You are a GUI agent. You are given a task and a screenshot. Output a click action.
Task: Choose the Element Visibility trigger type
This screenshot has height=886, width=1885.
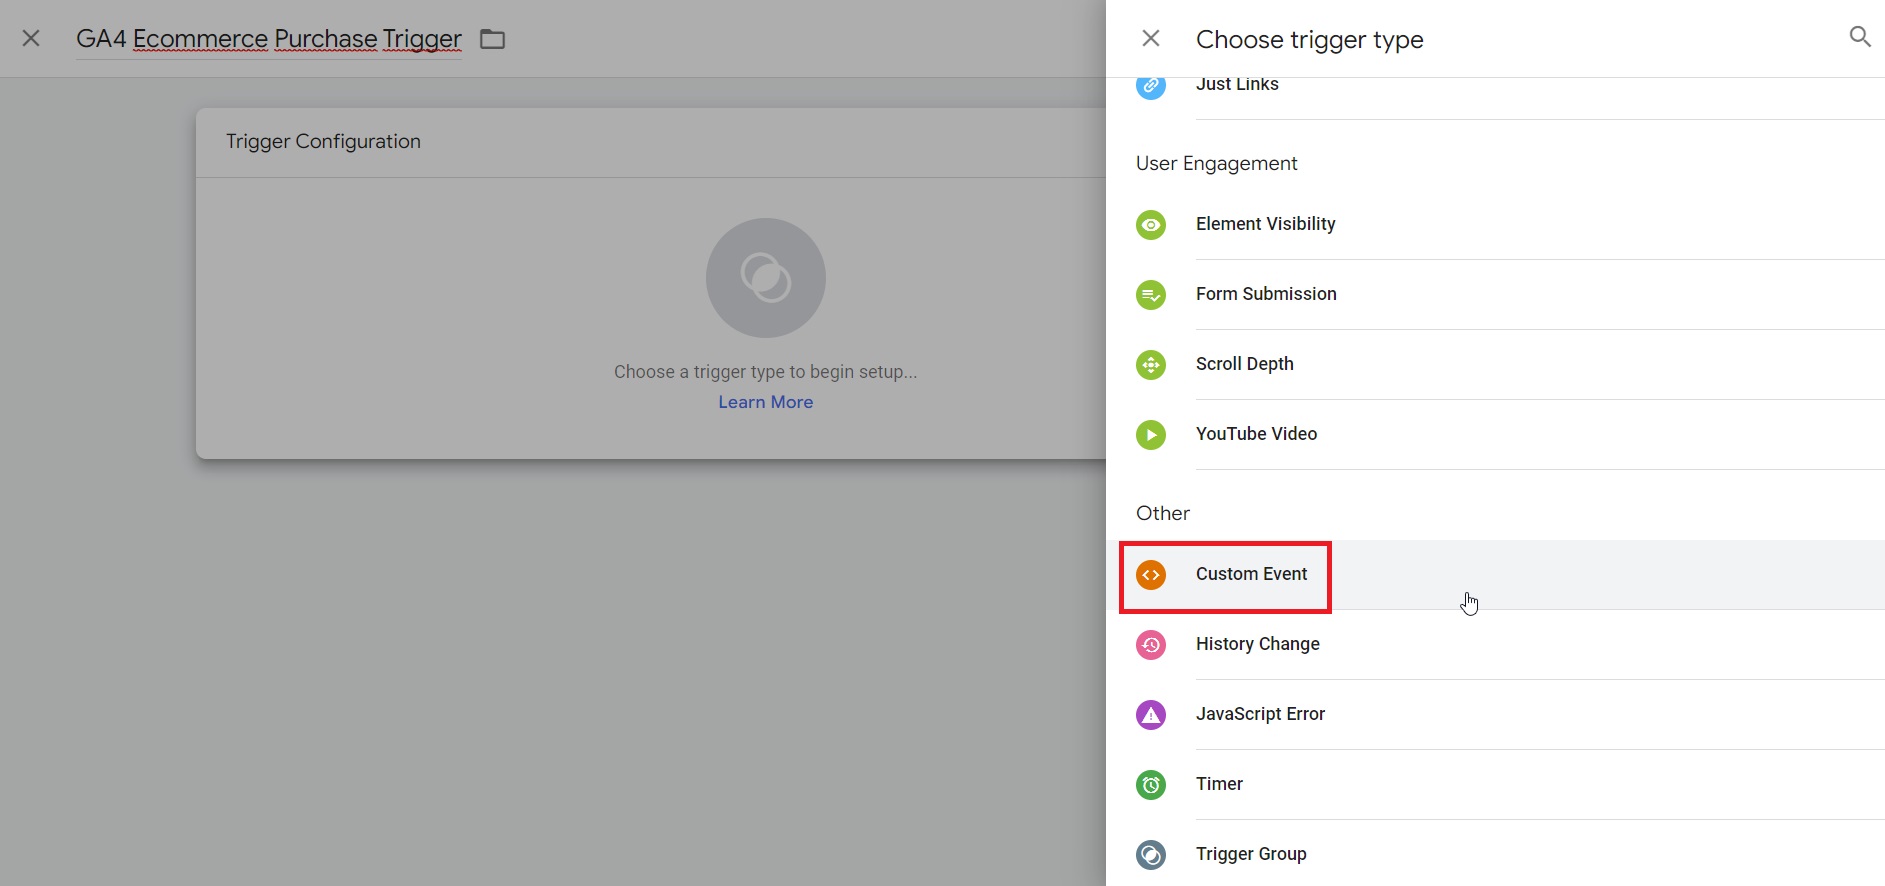tap(1265, 224)
